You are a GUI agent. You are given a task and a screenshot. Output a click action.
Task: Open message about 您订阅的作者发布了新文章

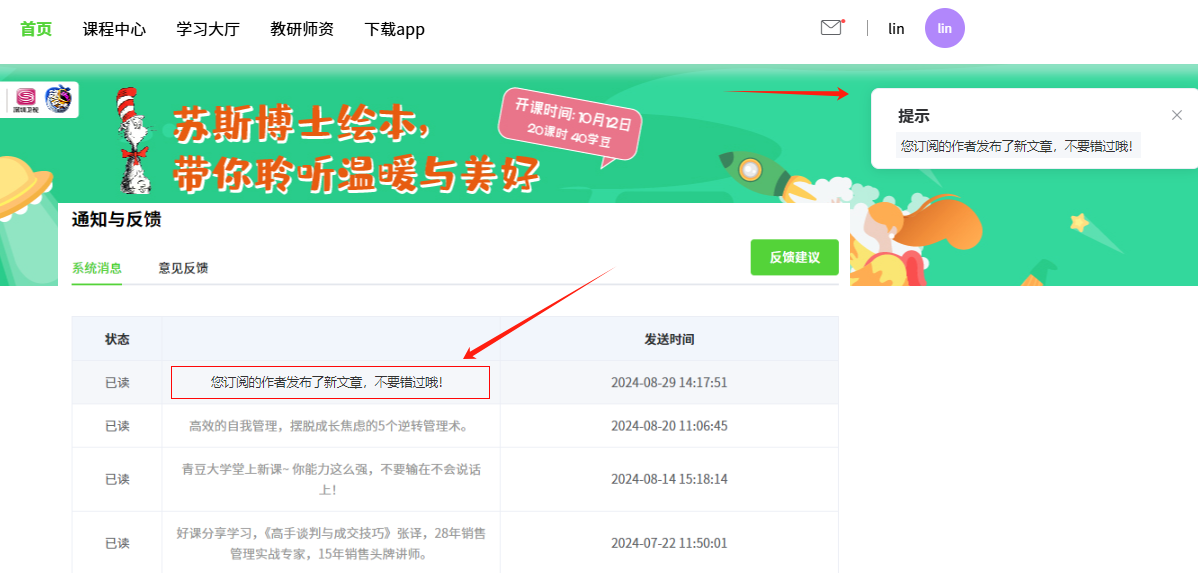[x=330, y=382]
